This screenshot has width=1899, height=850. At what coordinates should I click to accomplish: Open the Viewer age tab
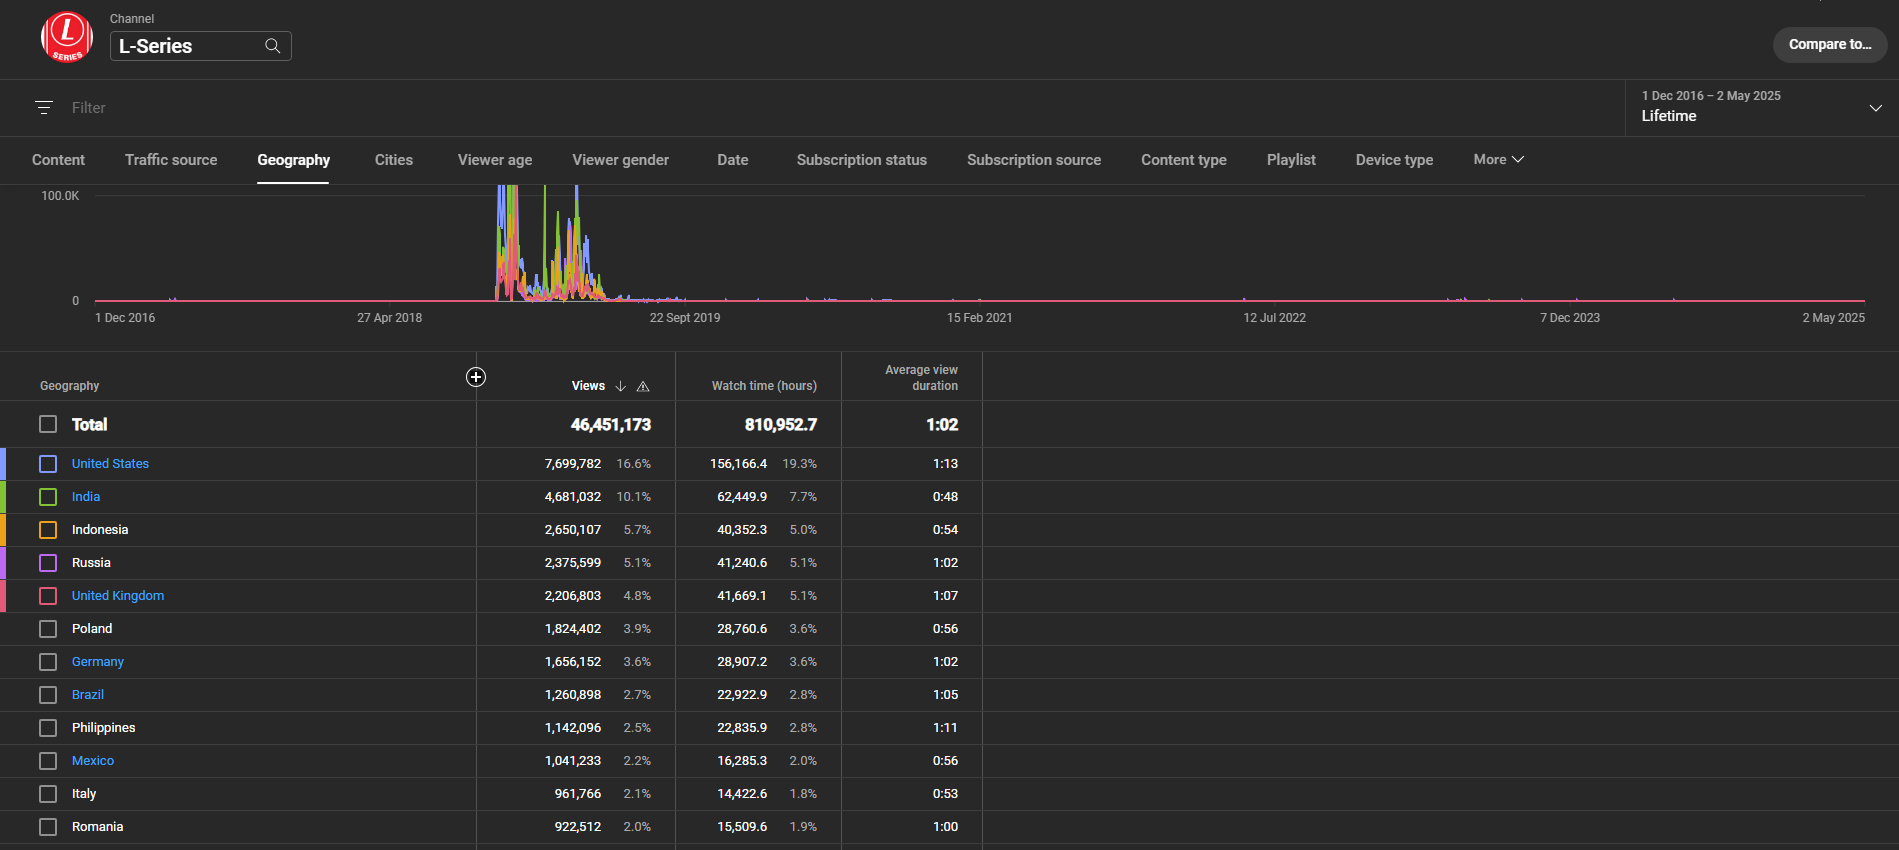[x=495, y=160]
